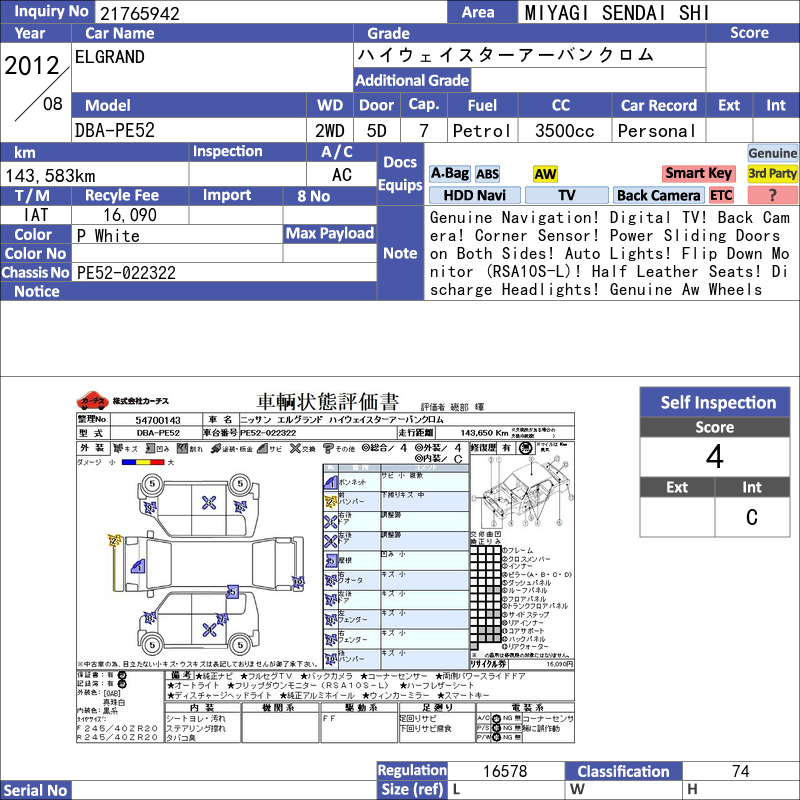Click the Size (ref) label
800x800 pixels.
click(x=412, y=790)
